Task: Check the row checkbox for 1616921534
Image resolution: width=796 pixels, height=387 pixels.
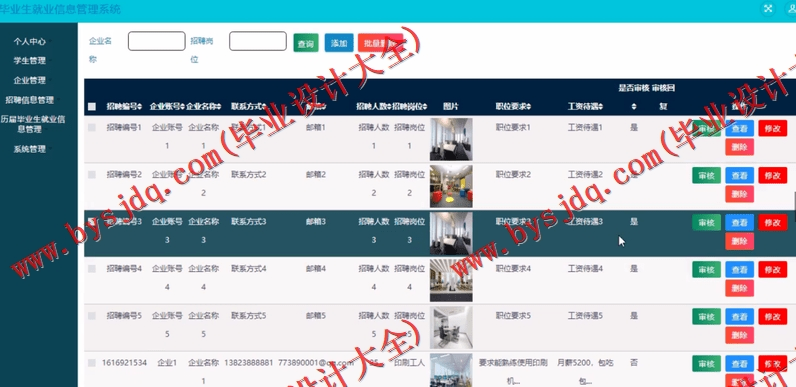Action: 92,363
